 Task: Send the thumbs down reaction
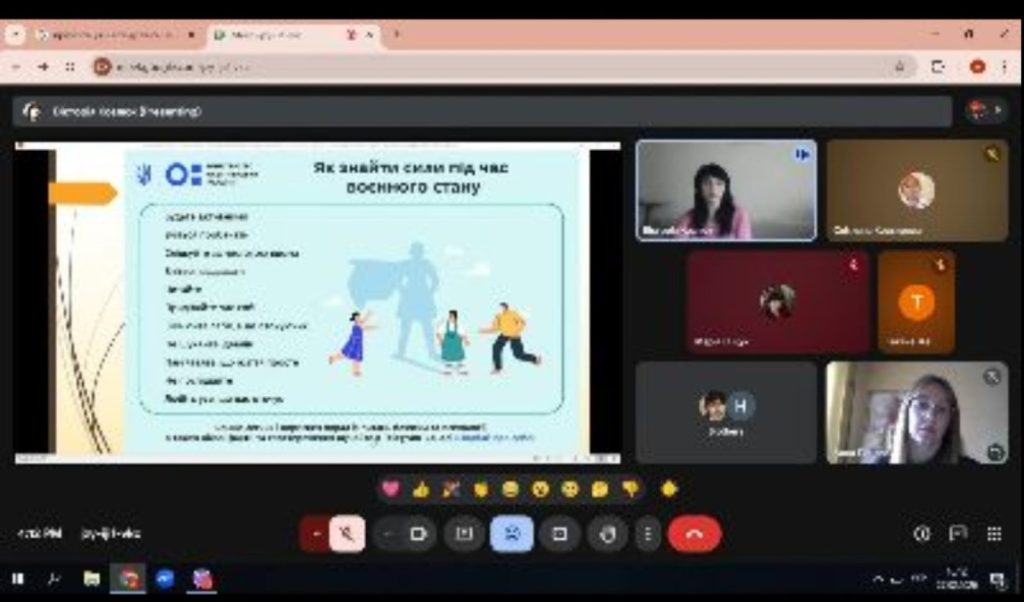[629, 489]
